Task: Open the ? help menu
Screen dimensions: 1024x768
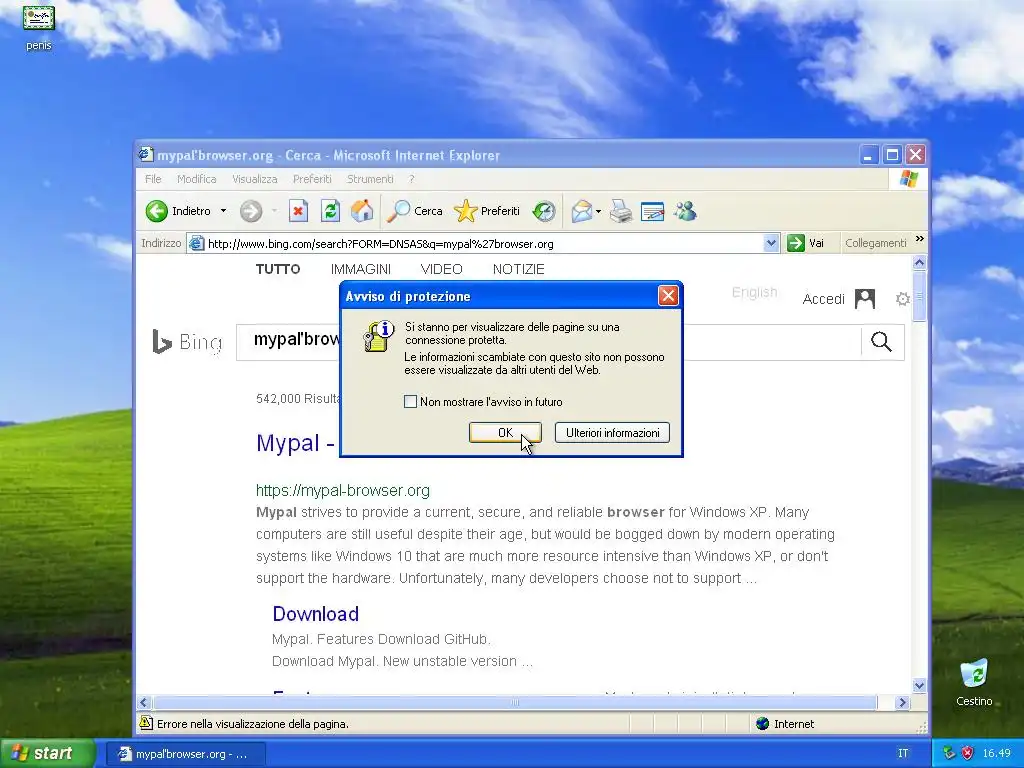Action: tap(411, 179)
